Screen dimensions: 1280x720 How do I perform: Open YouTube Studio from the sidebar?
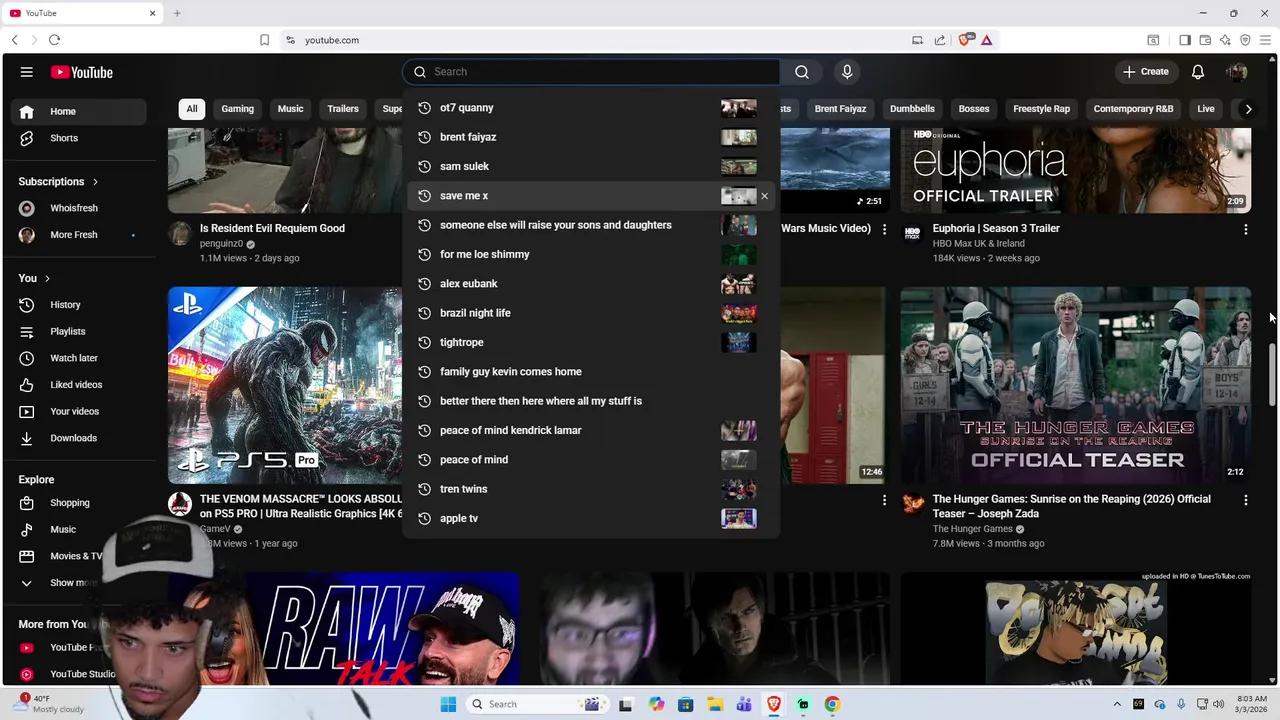coord(83,673)
